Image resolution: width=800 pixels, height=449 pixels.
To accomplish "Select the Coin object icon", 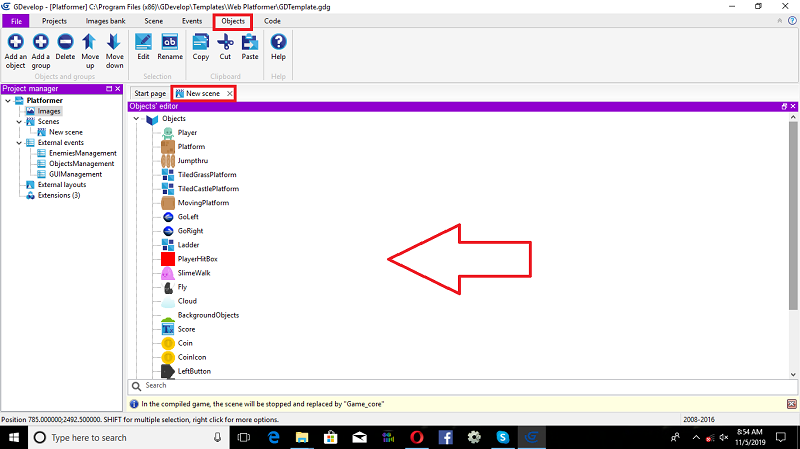I will pyautogui.click(x=168, y=343).
